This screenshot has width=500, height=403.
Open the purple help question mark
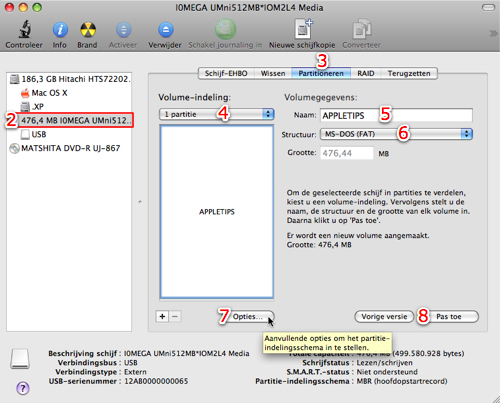point(23,388)
